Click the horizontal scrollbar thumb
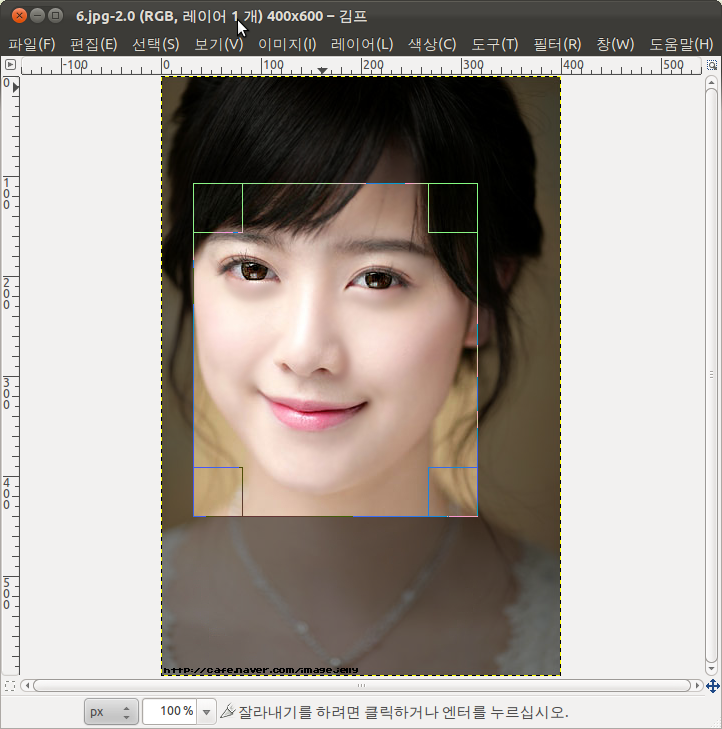 (362, 685)
